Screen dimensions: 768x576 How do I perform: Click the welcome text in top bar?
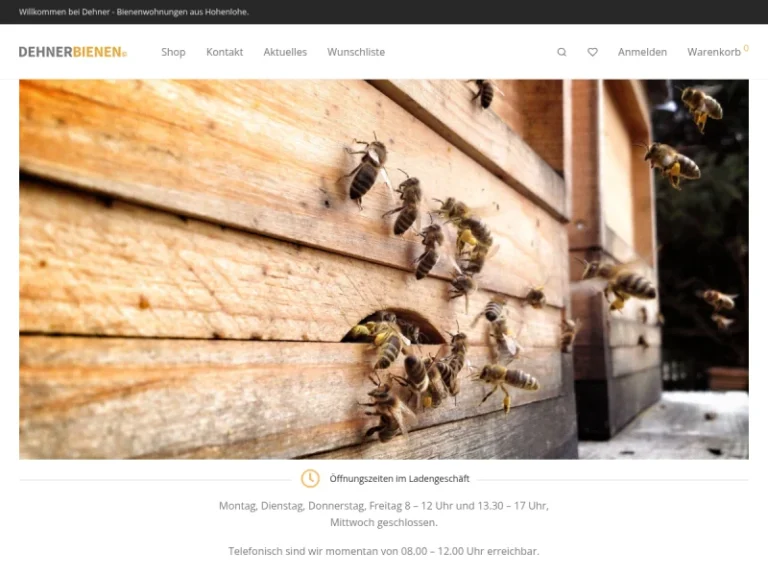coord(134,12)
